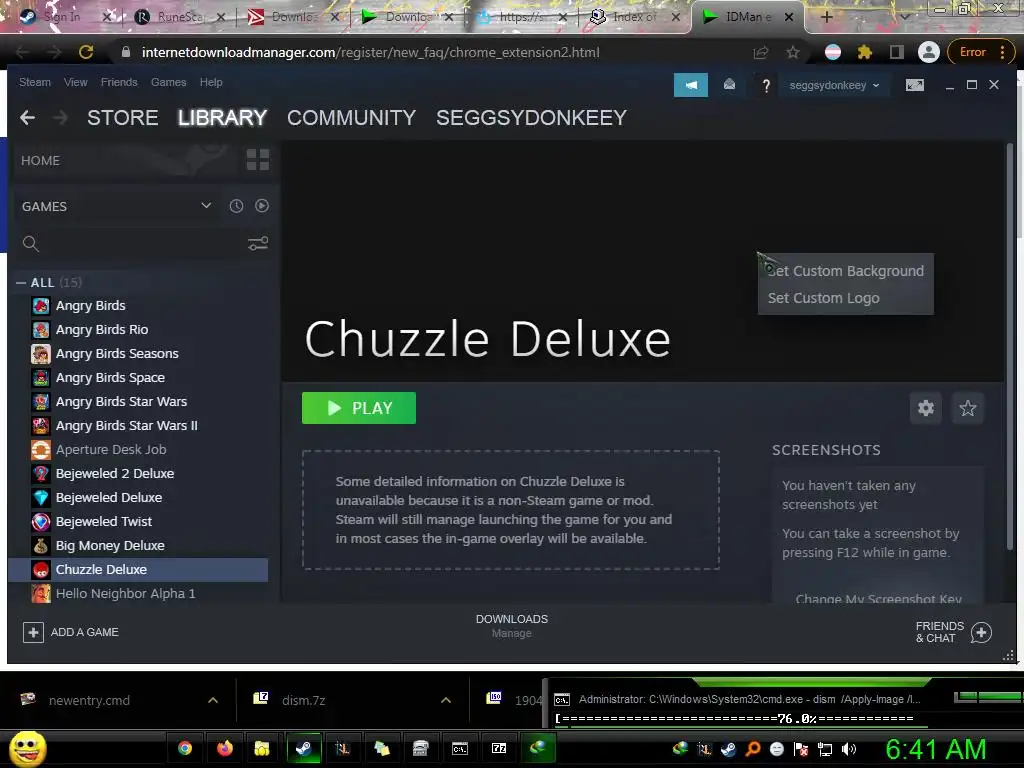The width and height of the screenshot is (1024, 768).
Task: Click the Add a Game plus icon
Action: tap(33, 632)
